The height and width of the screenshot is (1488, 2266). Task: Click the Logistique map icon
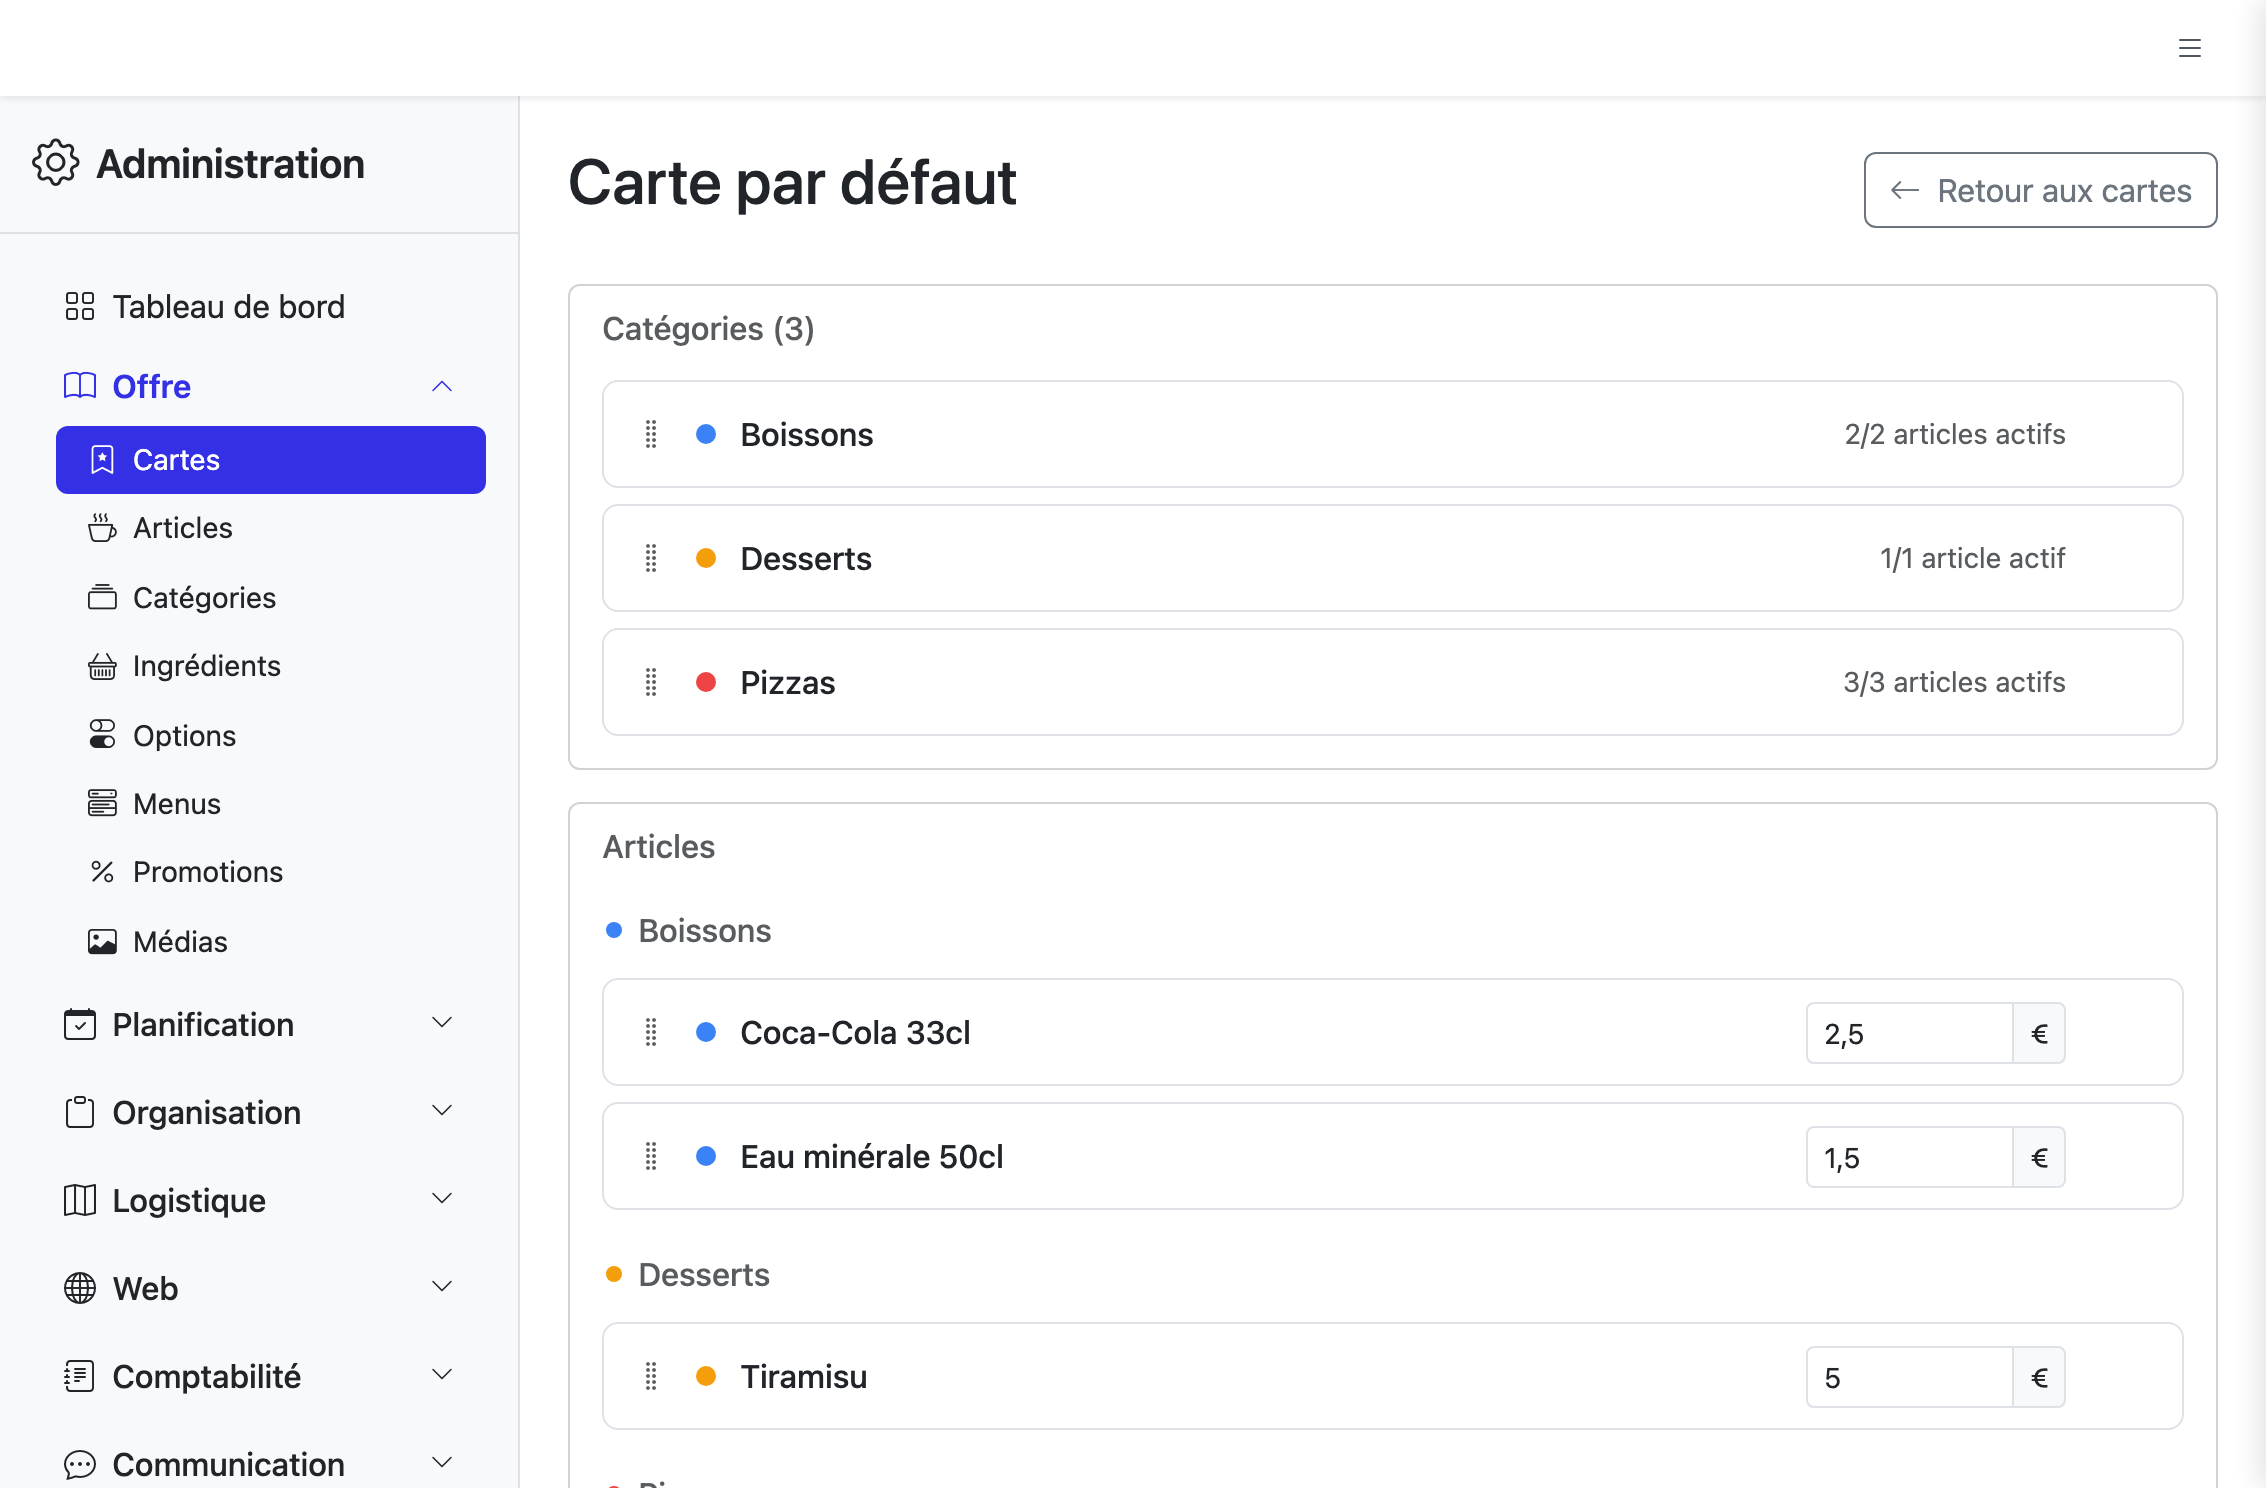(x=80, y=1200)
